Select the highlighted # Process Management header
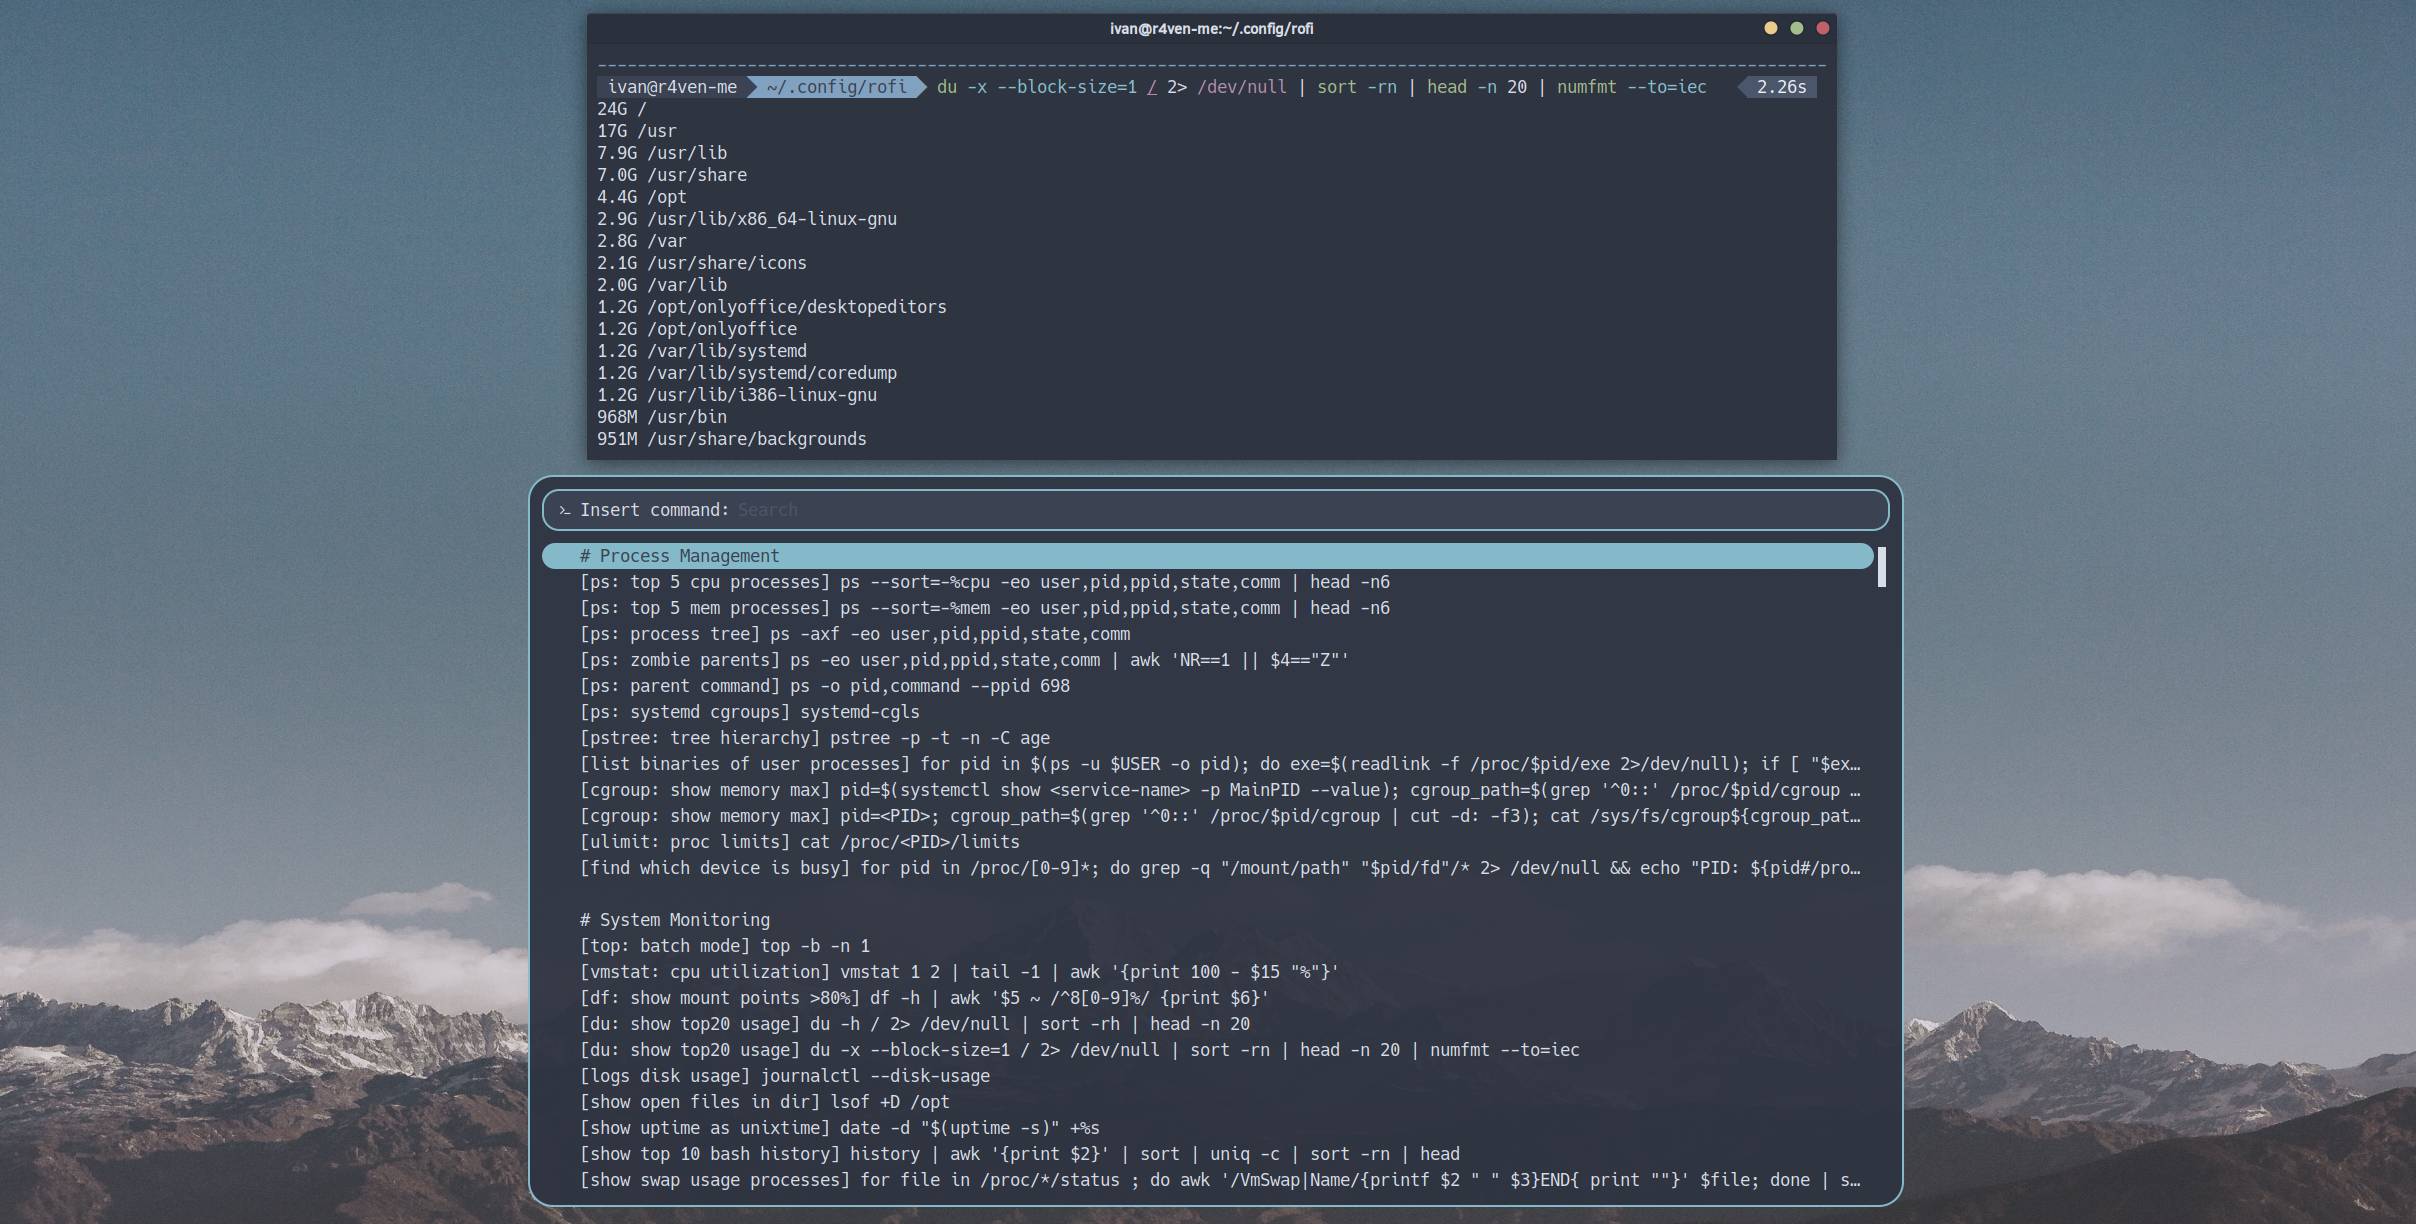 tap(678, 555)
